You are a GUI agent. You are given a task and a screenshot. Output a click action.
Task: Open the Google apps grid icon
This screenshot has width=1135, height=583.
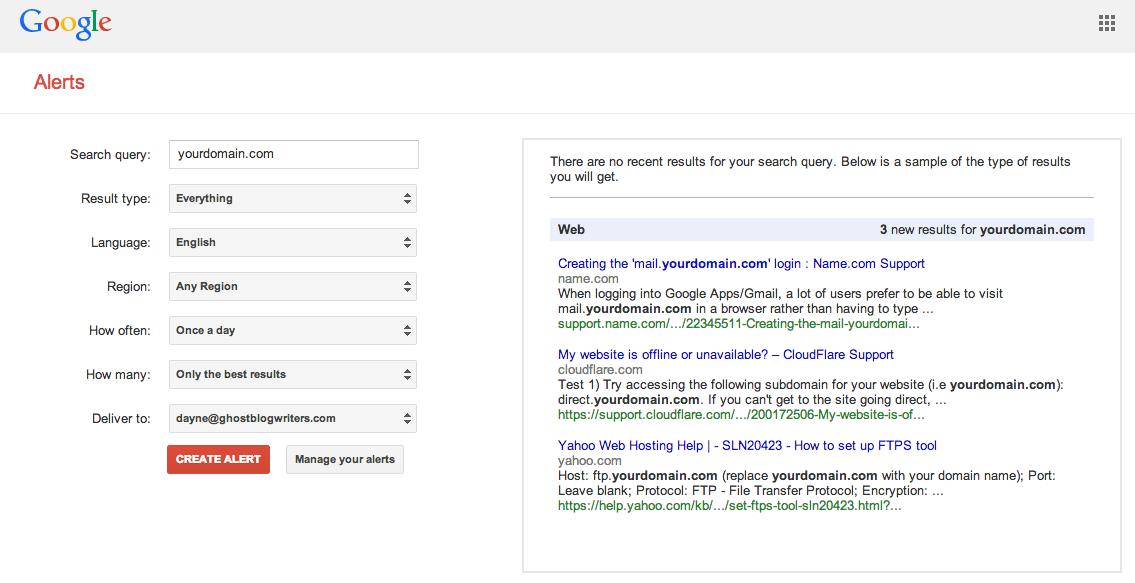point(1107,23)
